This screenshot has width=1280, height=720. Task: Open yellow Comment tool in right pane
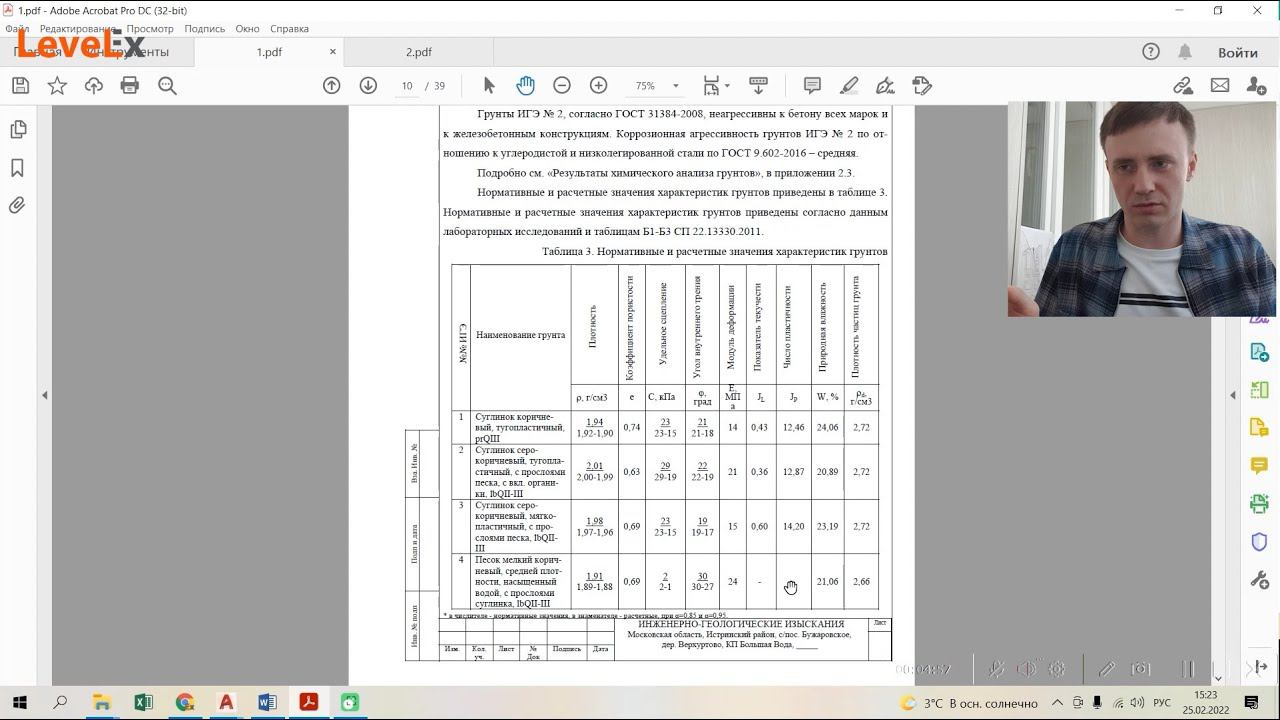point(1259,466)
